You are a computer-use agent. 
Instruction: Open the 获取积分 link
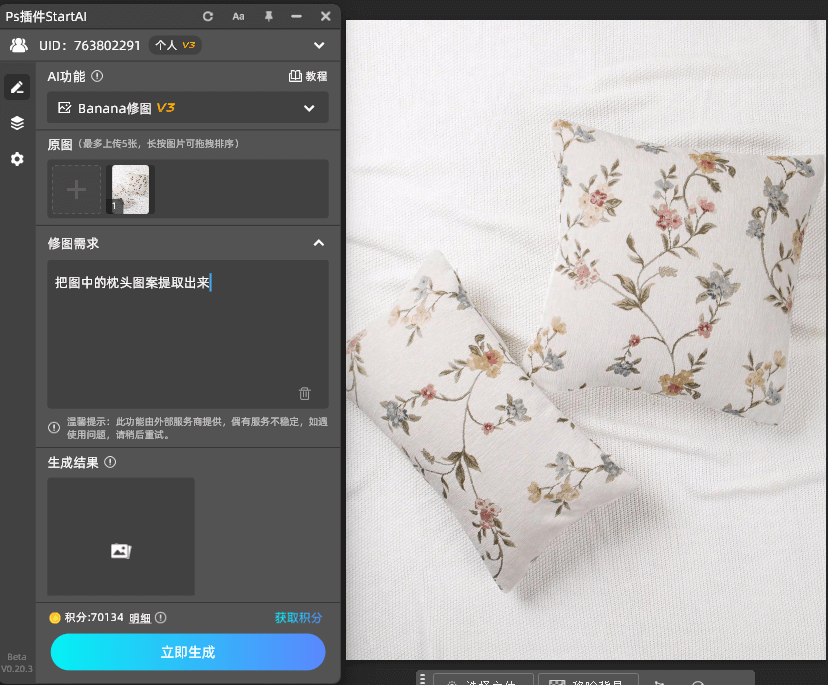click(x=299, y=617)
